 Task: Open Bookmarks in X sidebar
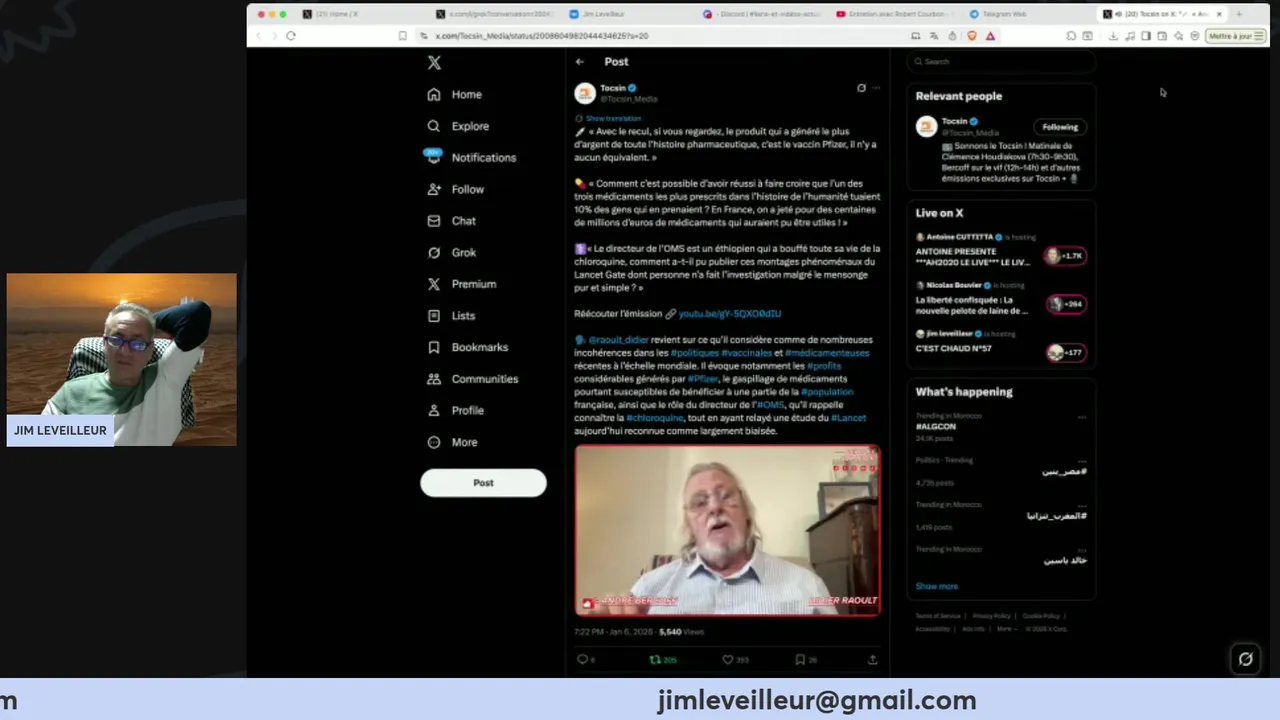(468, 347)
